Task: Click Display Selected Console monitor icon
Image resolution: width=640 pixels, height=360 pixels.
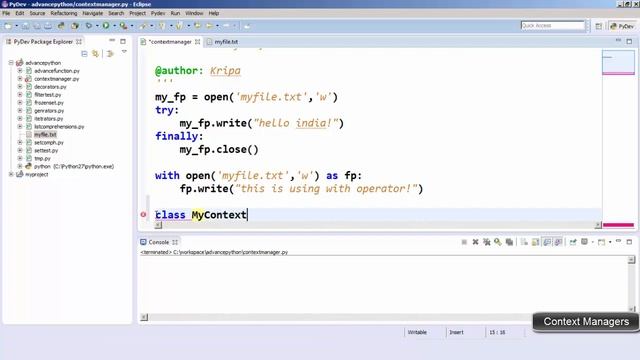Action: pyautogui.click(x=584, y=242)
